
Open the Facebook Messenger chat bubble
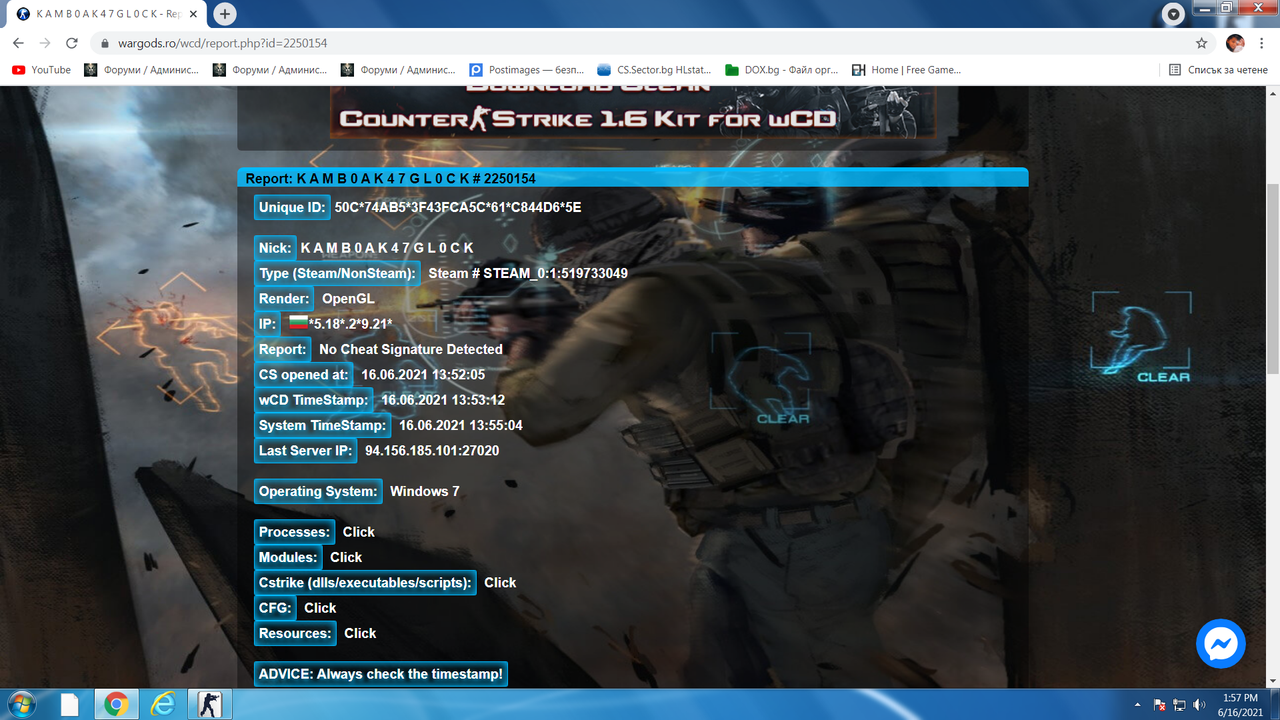(x=1220, y=644)
